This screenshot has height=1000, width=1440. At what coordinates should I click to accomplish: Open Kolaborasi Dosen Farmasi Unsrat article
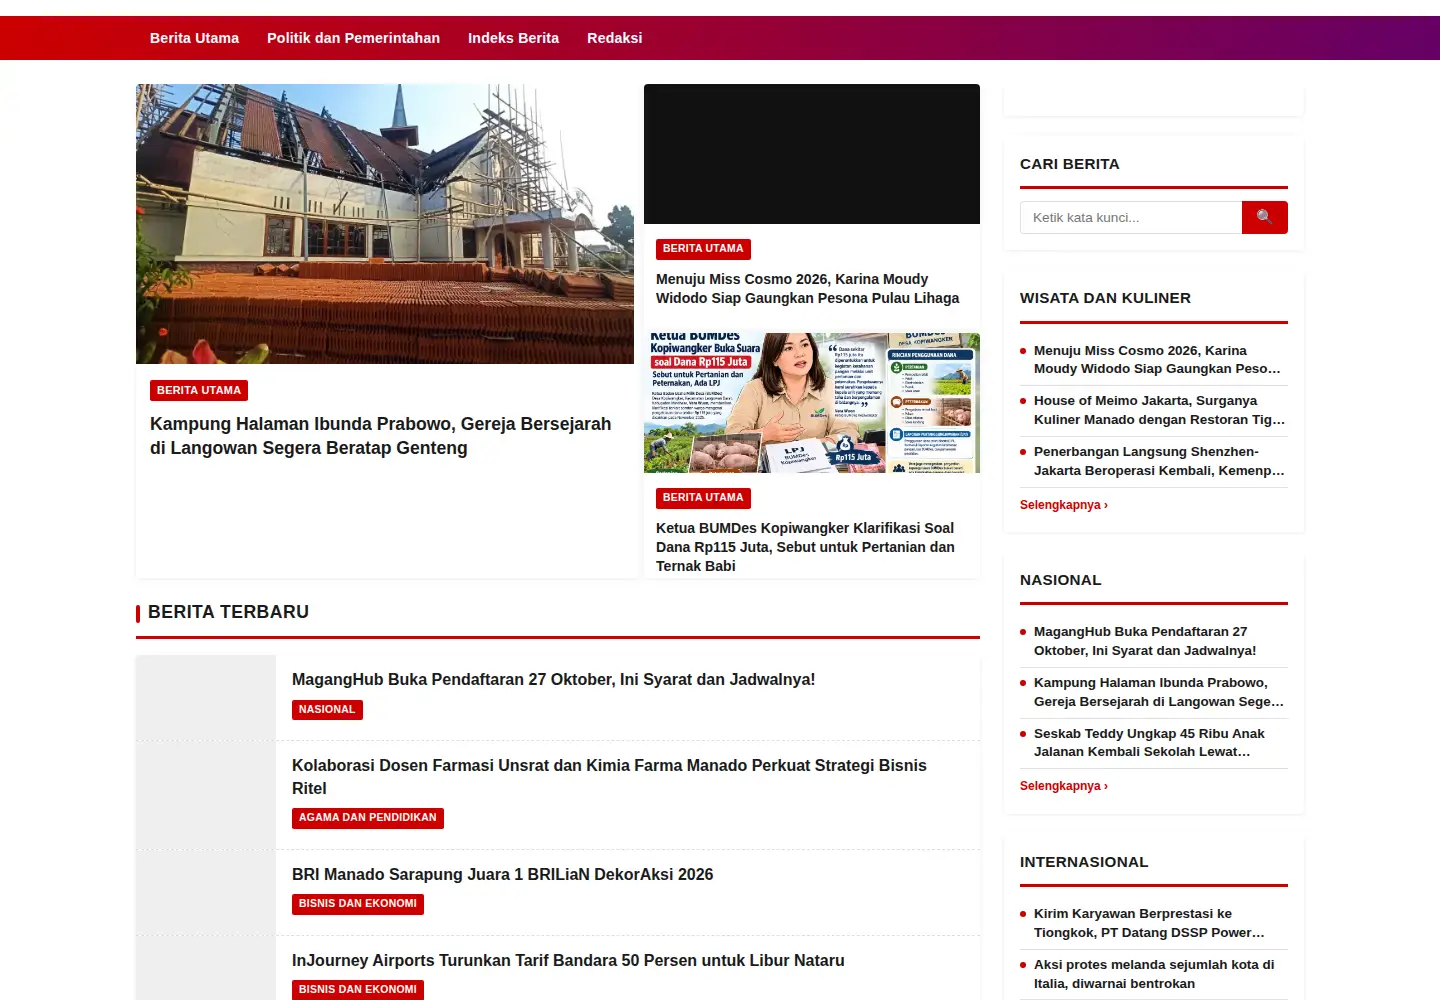[609, 777]
